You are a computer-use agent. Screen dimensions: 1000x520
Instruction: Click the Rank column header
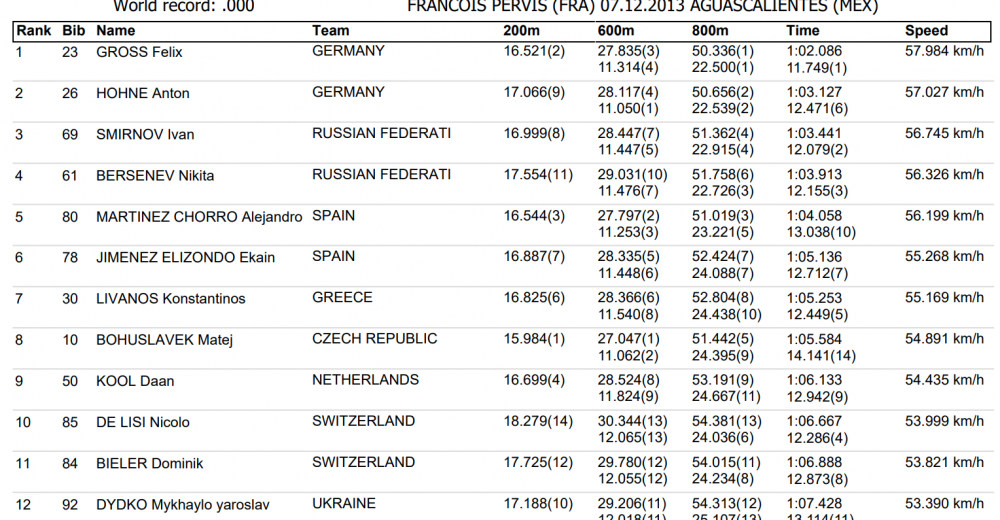tap(34, 31)
